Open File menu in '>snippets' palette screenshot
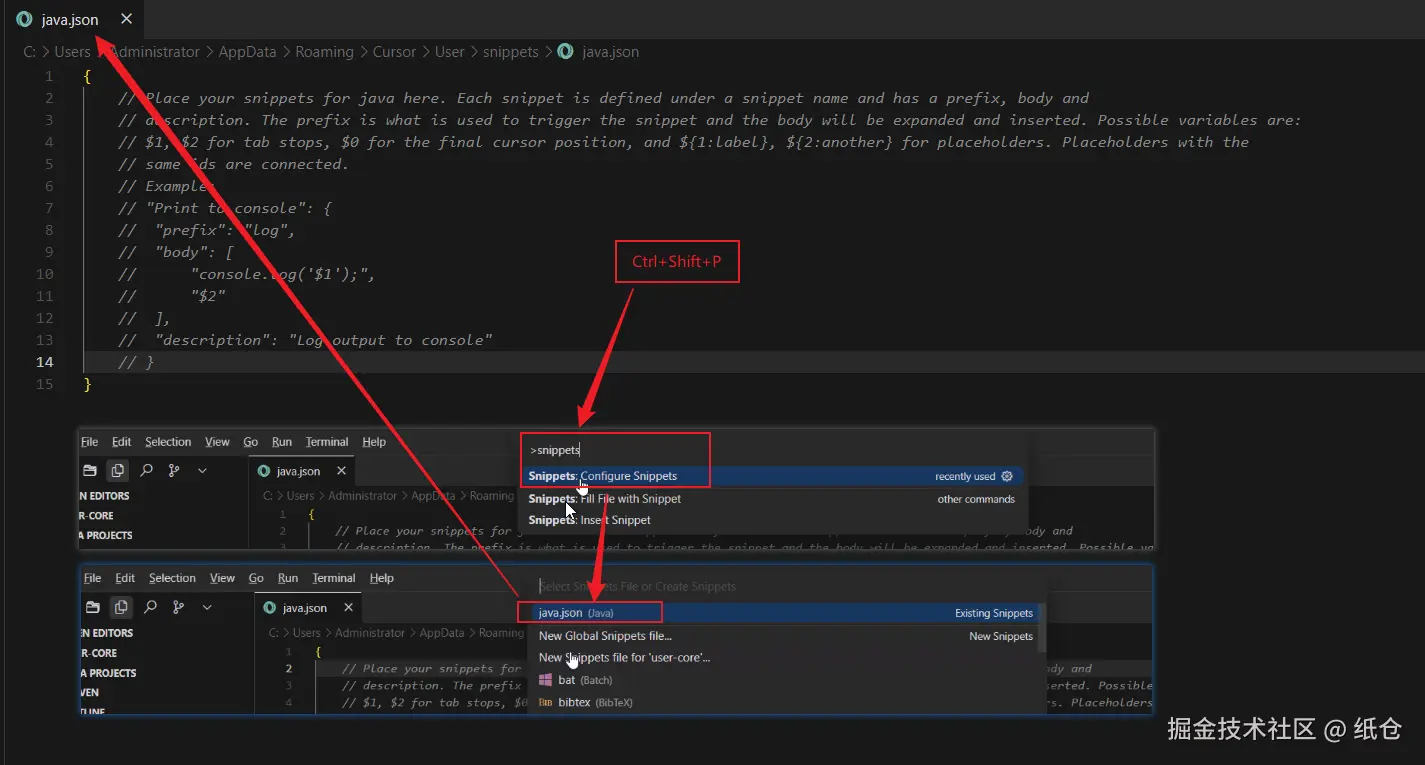The height and width of the screenshot is (765, 1425). click(x=89, y=442)
